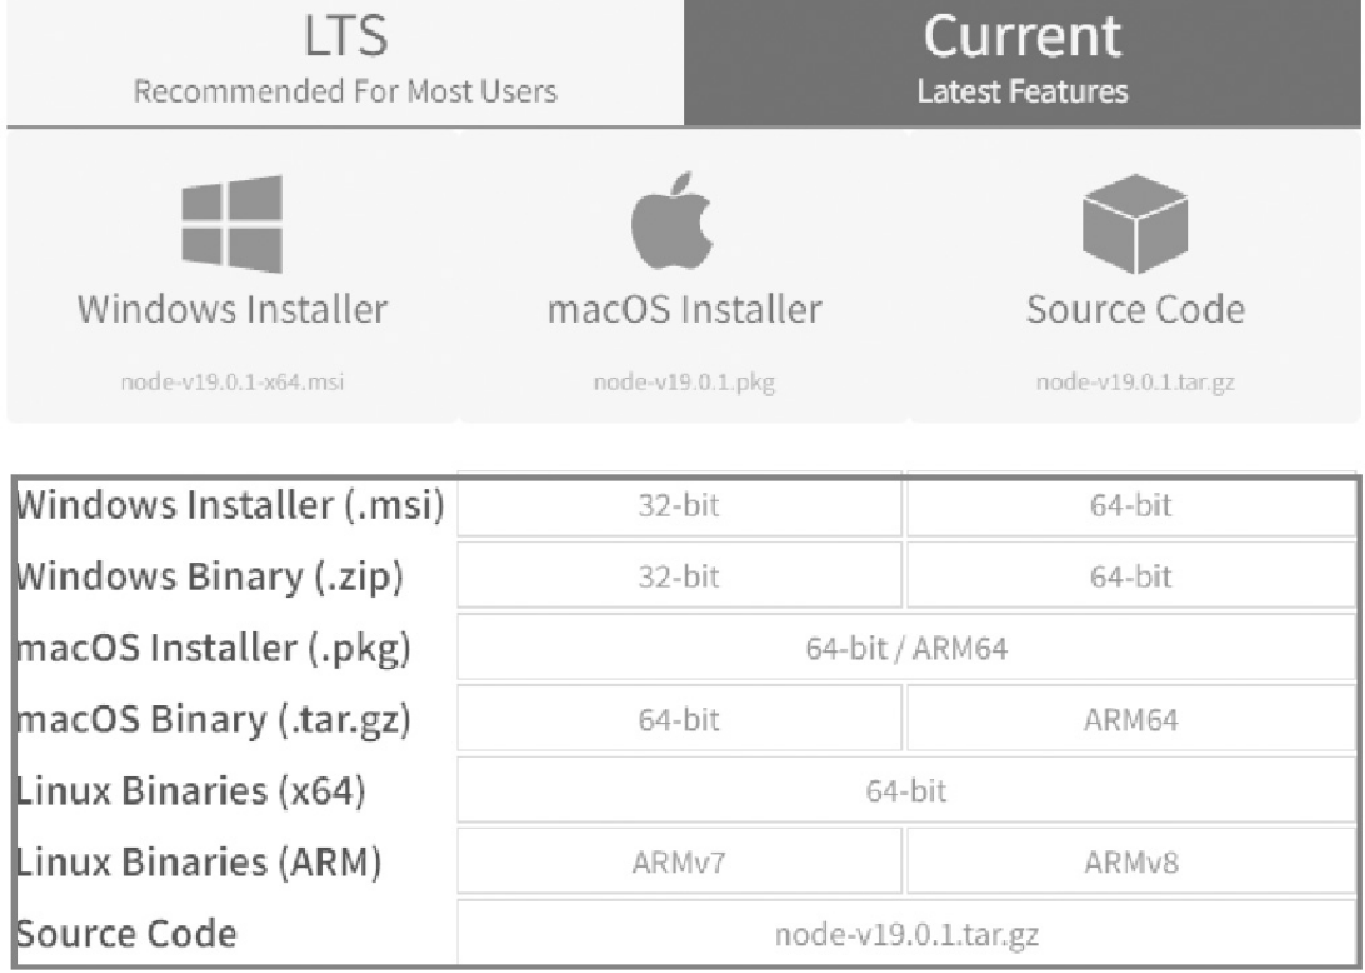Screen dimensions: 1365x973
Task: Download the 64-bit Linux Binaries (x64)
Action: click(907, 792)
